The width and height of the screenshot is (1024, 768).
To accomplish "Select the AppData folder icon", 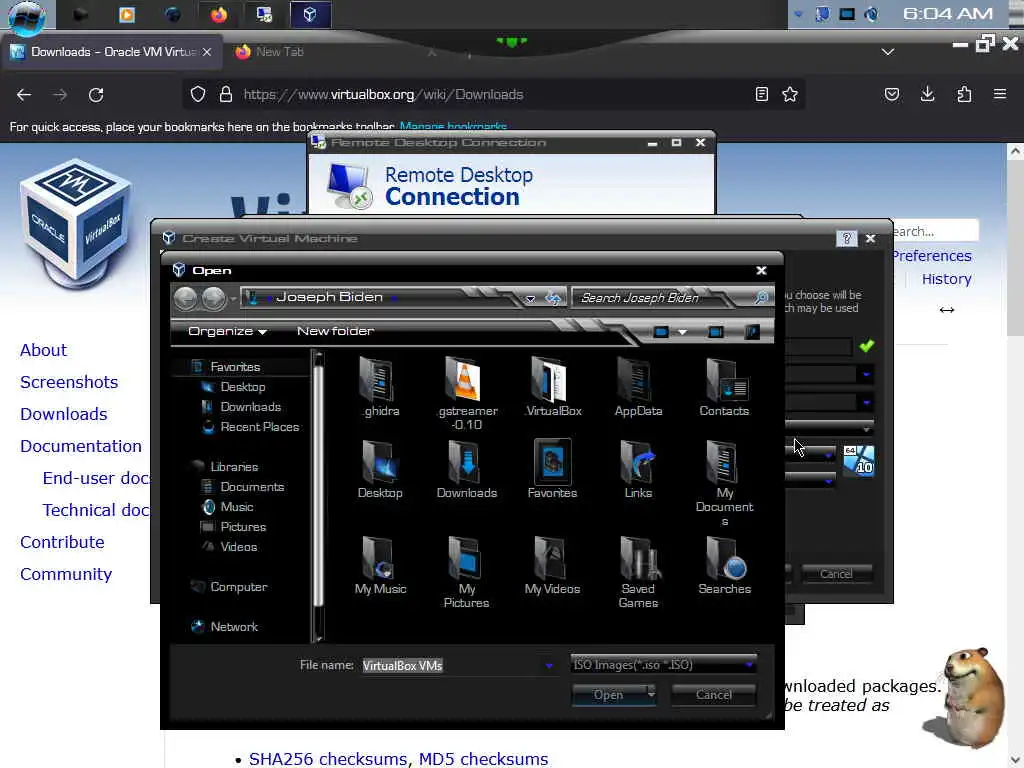I will [638, 387].
